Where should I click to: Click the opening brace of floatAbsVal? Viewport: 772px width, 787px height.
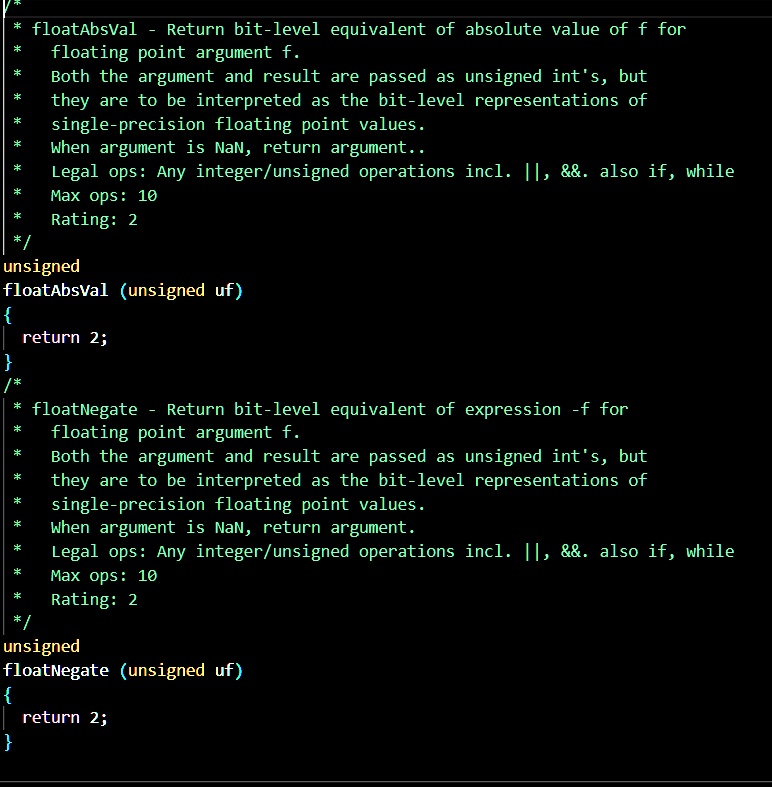(x=8, y=314)
